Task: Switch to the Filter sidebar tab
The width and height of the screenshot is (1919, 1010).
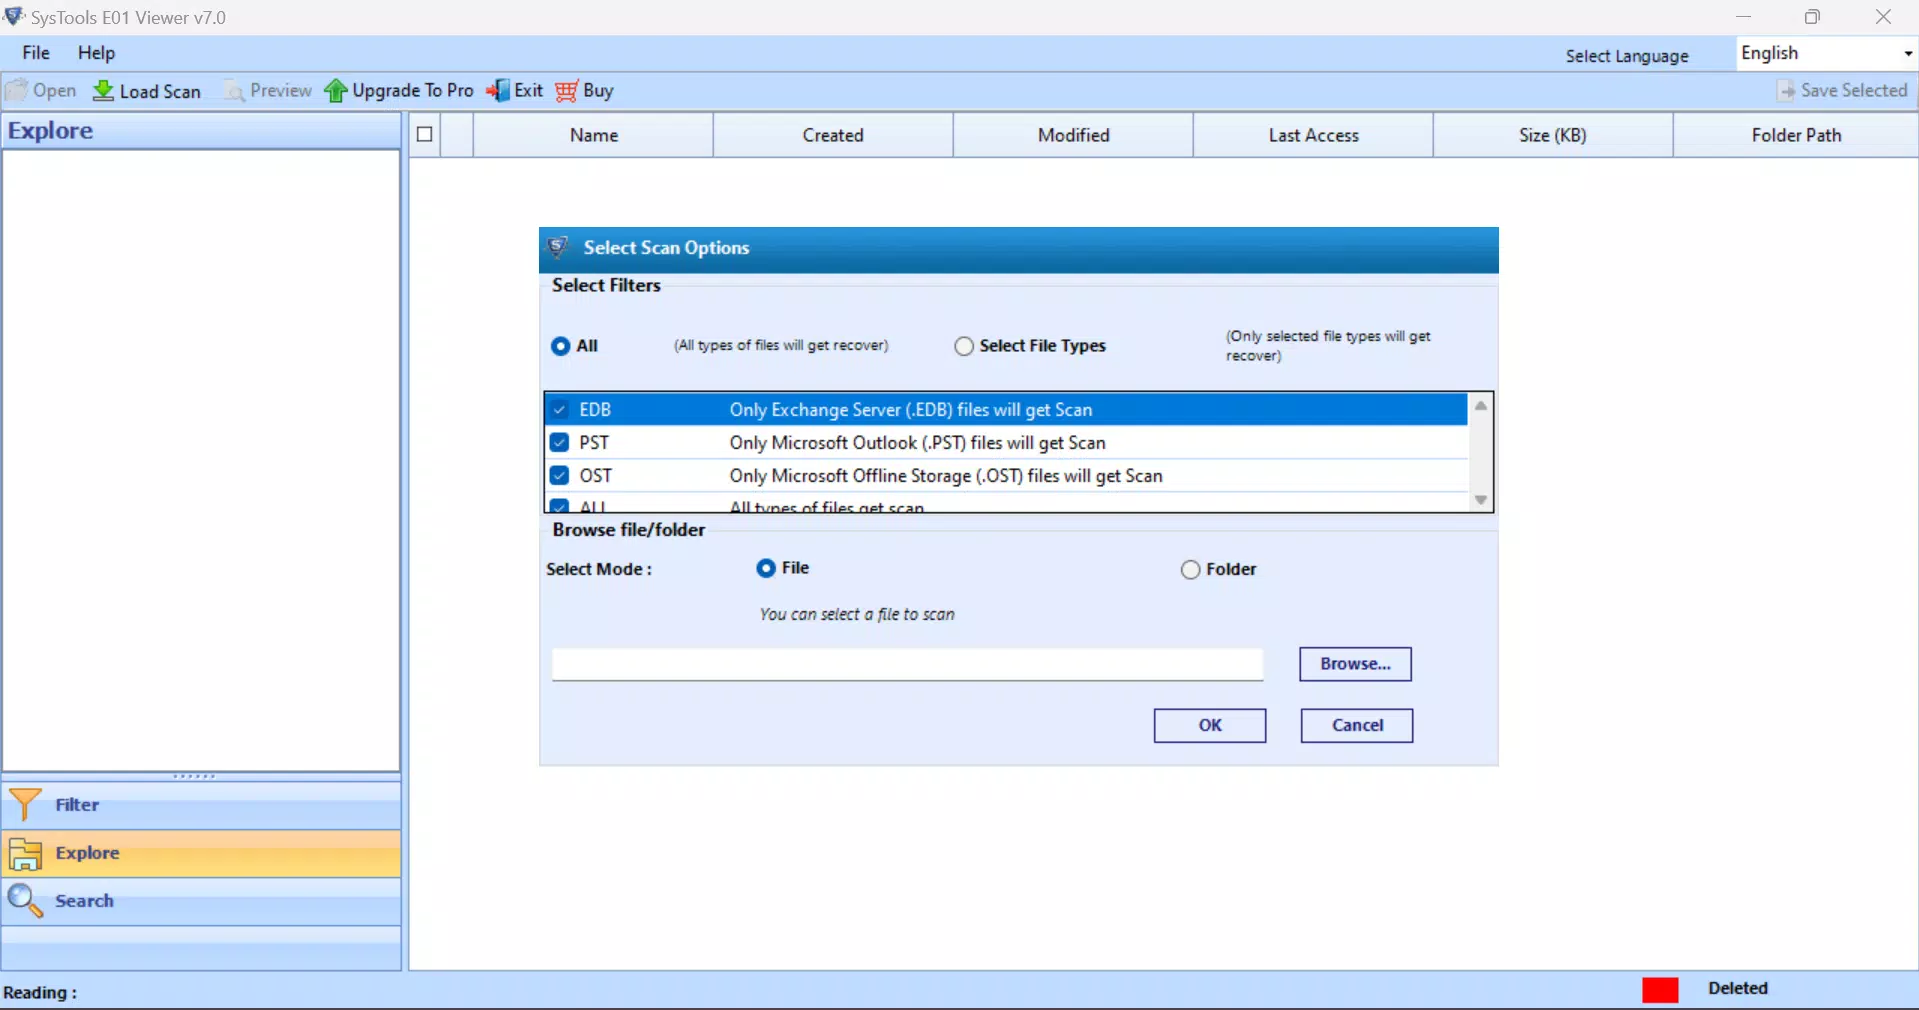Action: point(201,805)
